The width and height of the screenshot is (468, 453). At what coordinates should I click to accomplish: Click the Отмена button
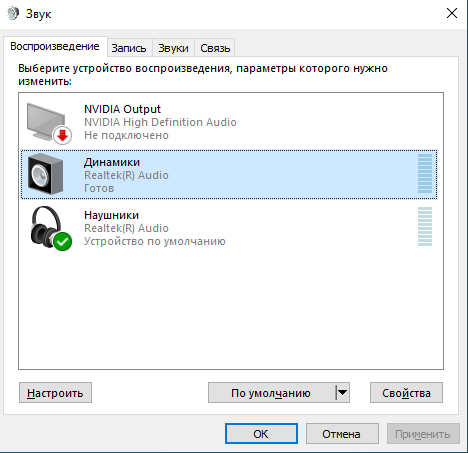342,434
